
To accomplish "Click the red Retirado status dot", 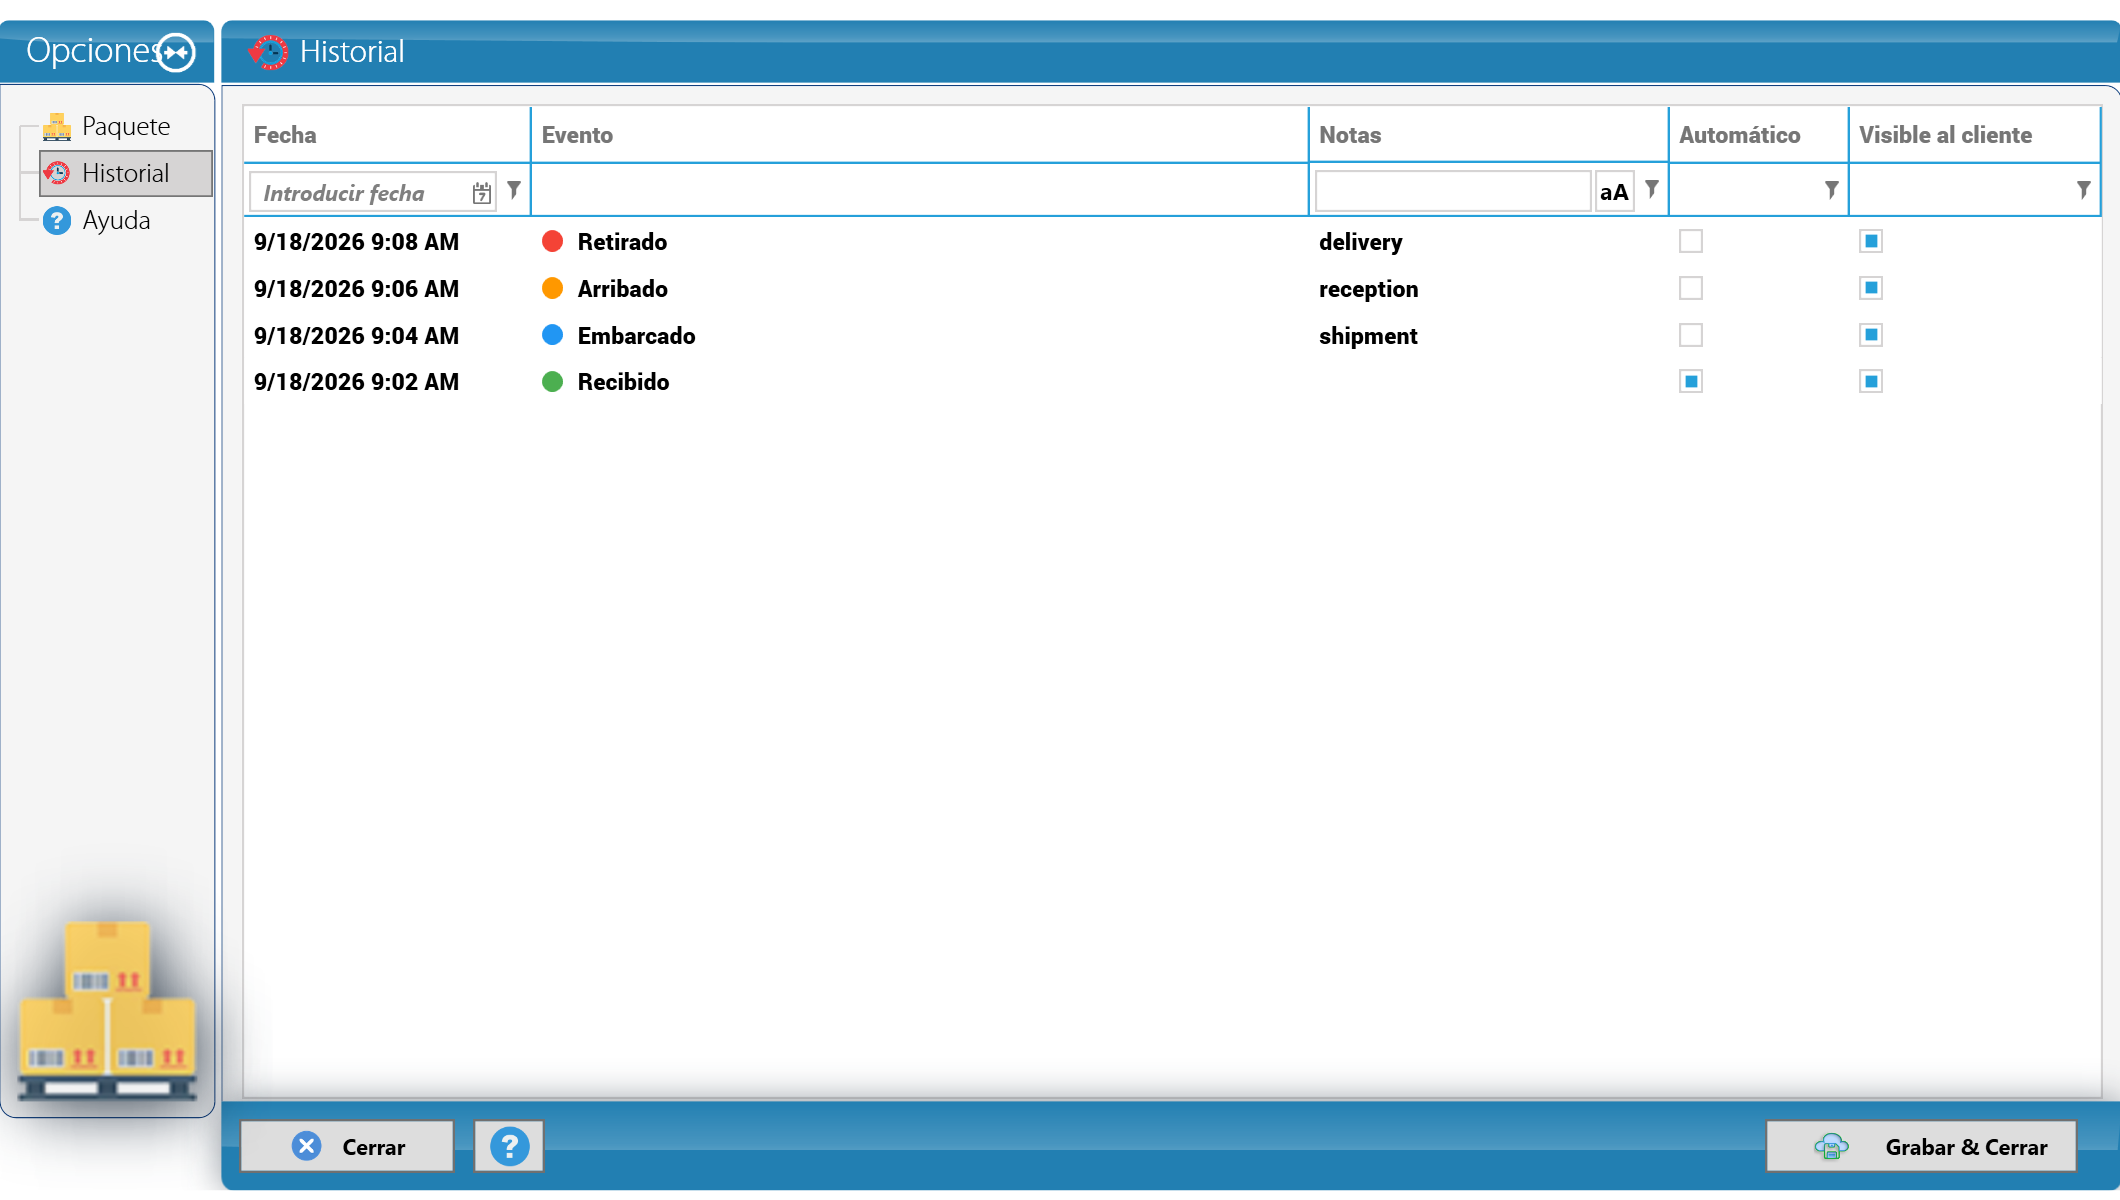I will pos(552,241).
